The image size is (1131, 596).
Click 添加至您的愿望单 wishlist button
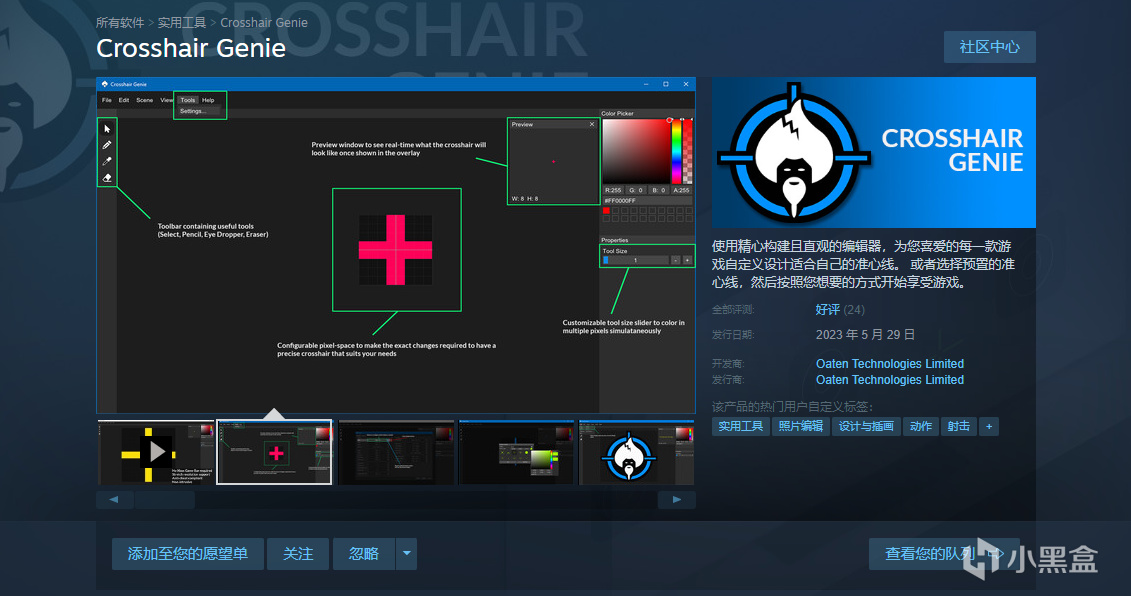pyautogui.click(x=188, y=553)
